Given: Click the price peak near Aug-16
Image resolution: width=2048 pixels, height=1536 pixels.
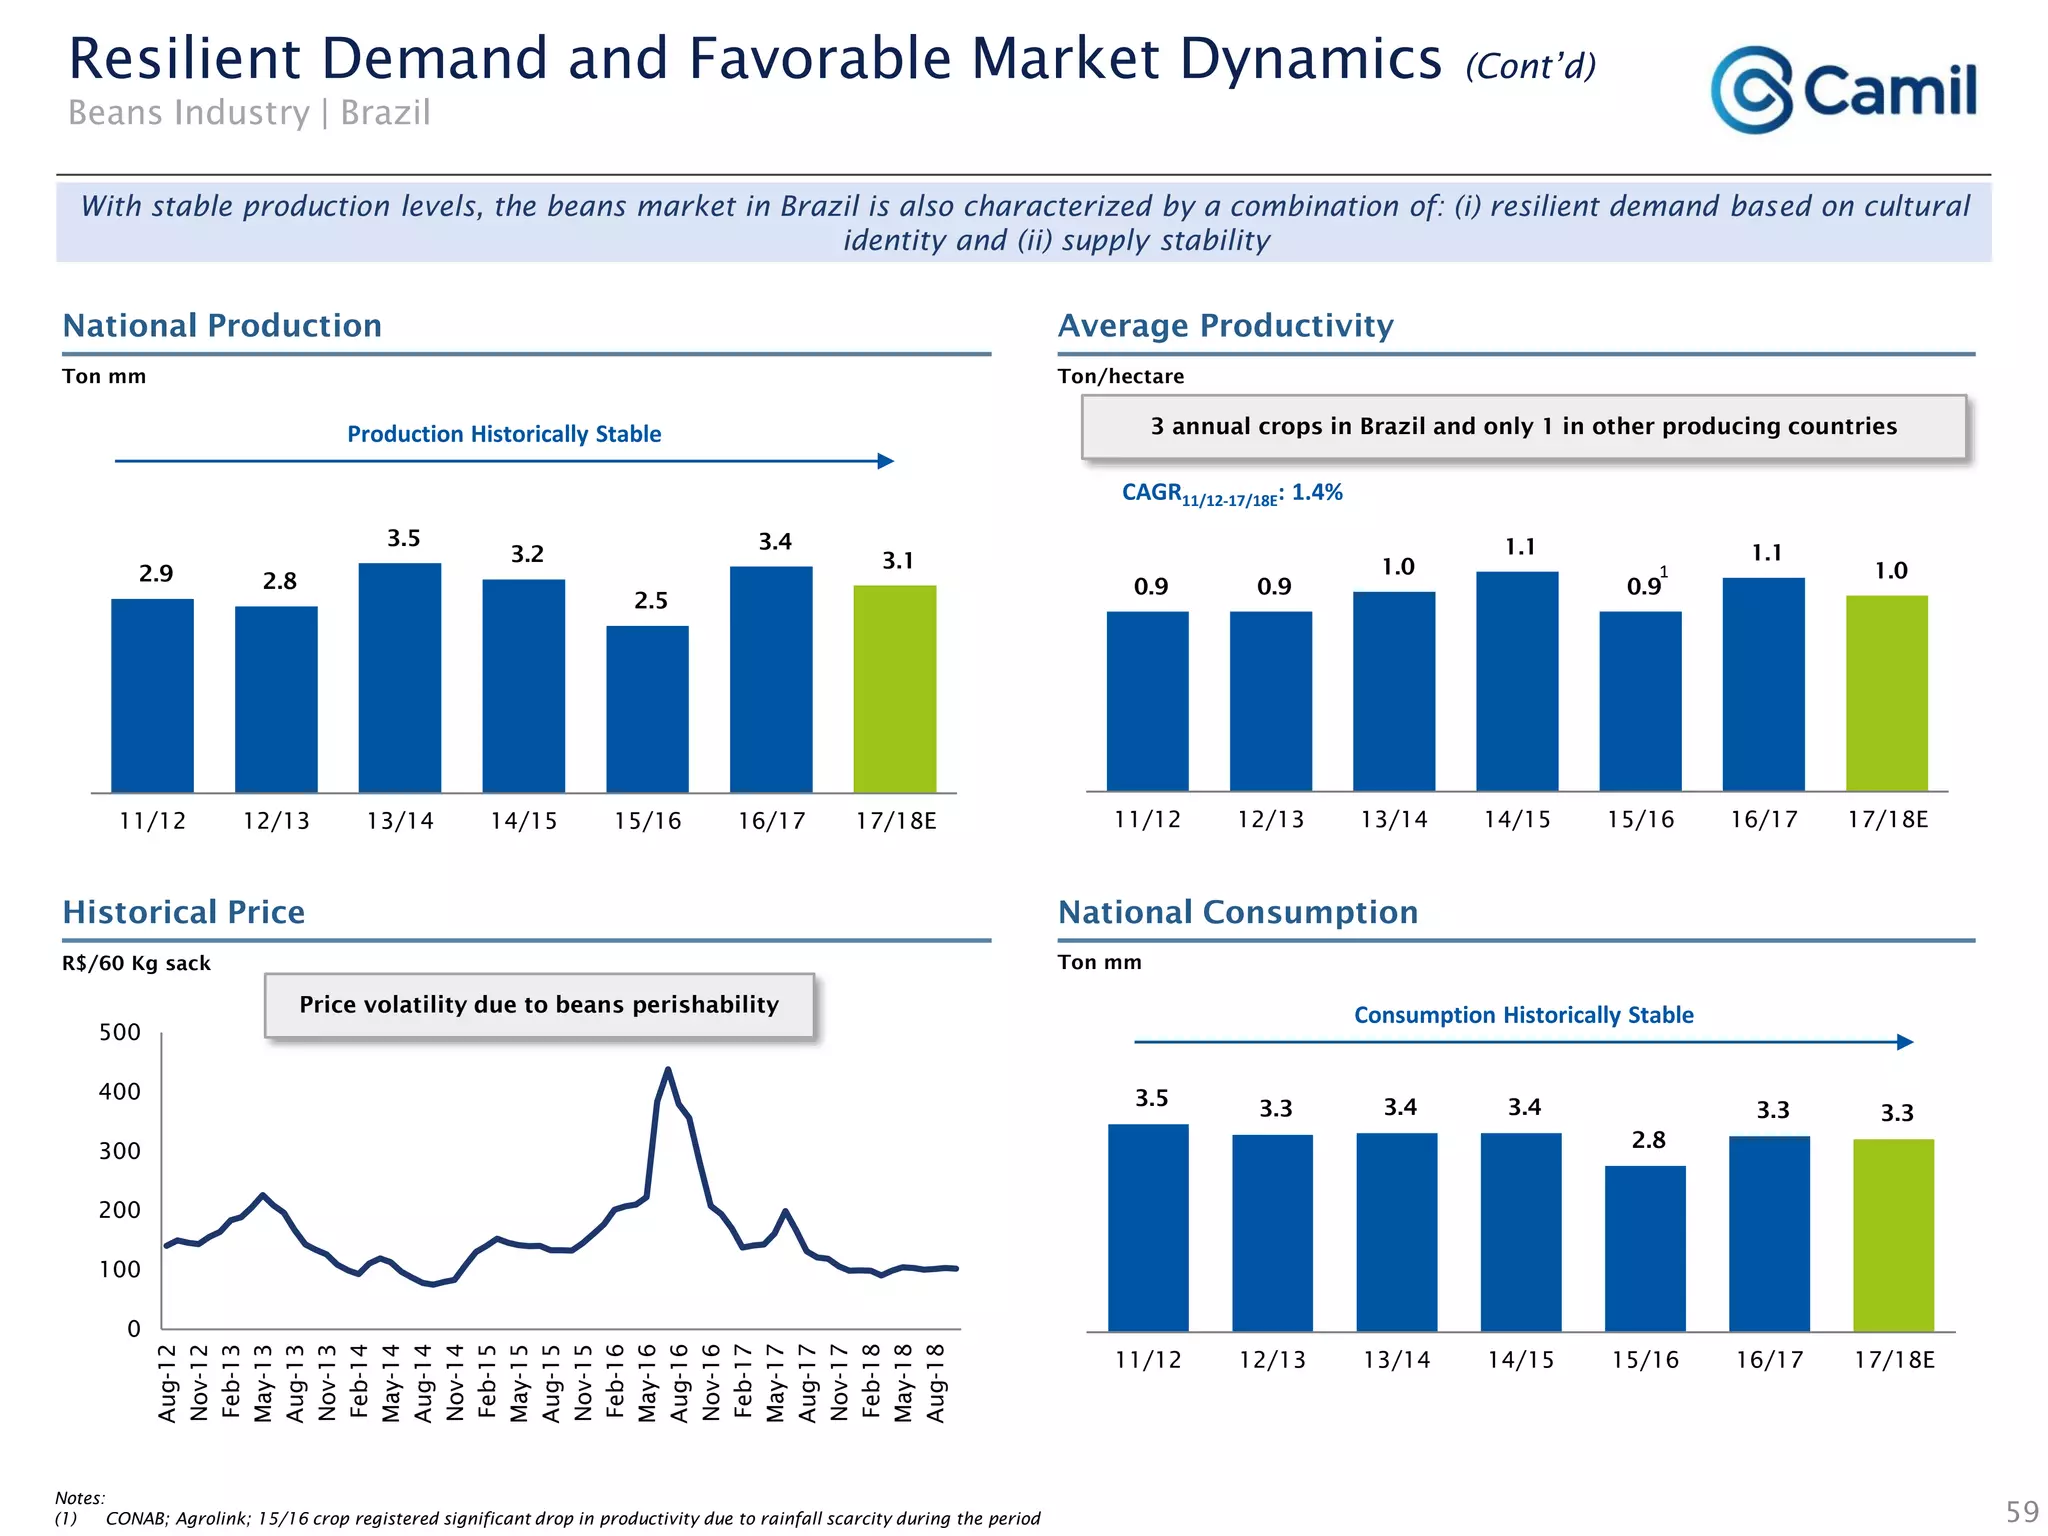Looking at the screenshot, I should point(668,1071).
